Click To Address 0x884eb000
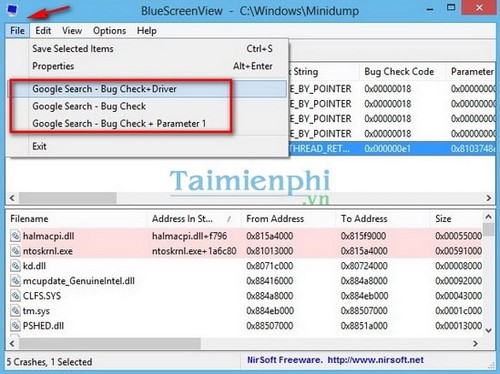The image size is (500, 374). [x=364, y=296]
